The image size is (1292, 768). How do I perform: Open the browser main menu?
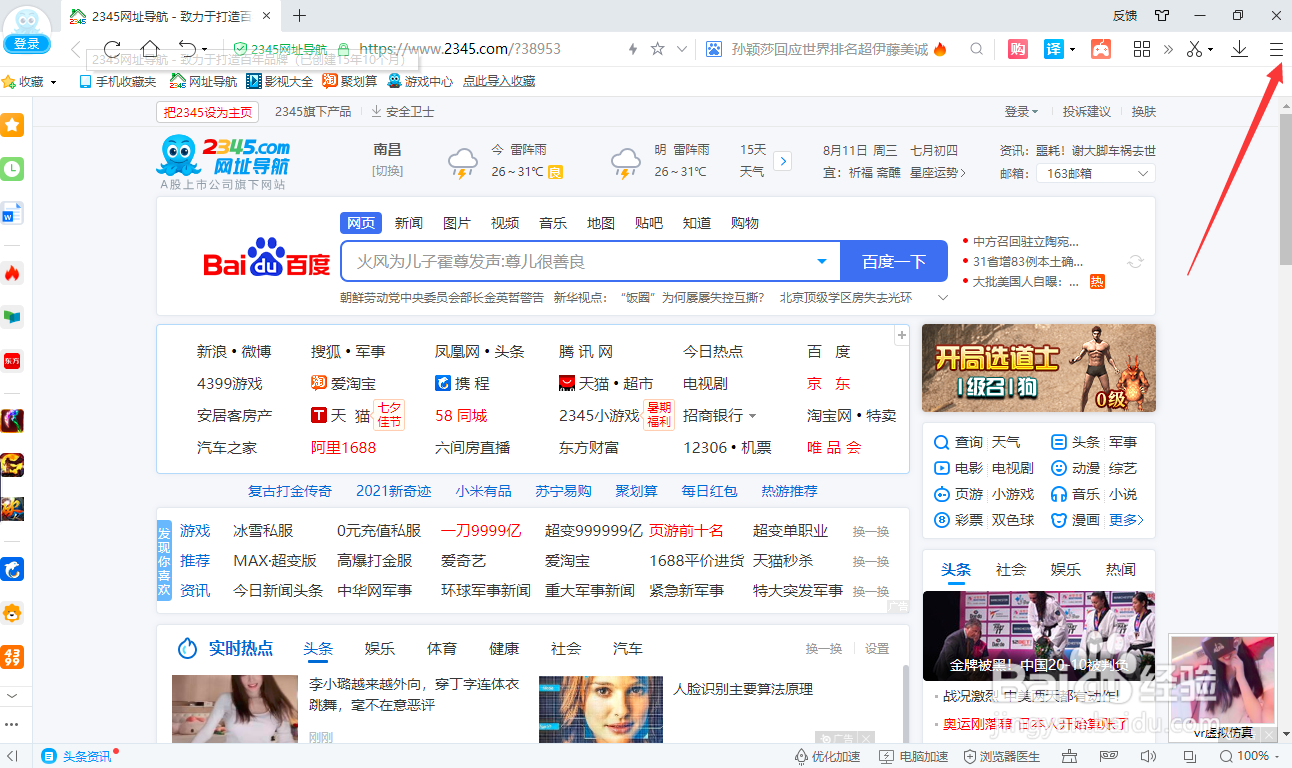pos(1277,48)
